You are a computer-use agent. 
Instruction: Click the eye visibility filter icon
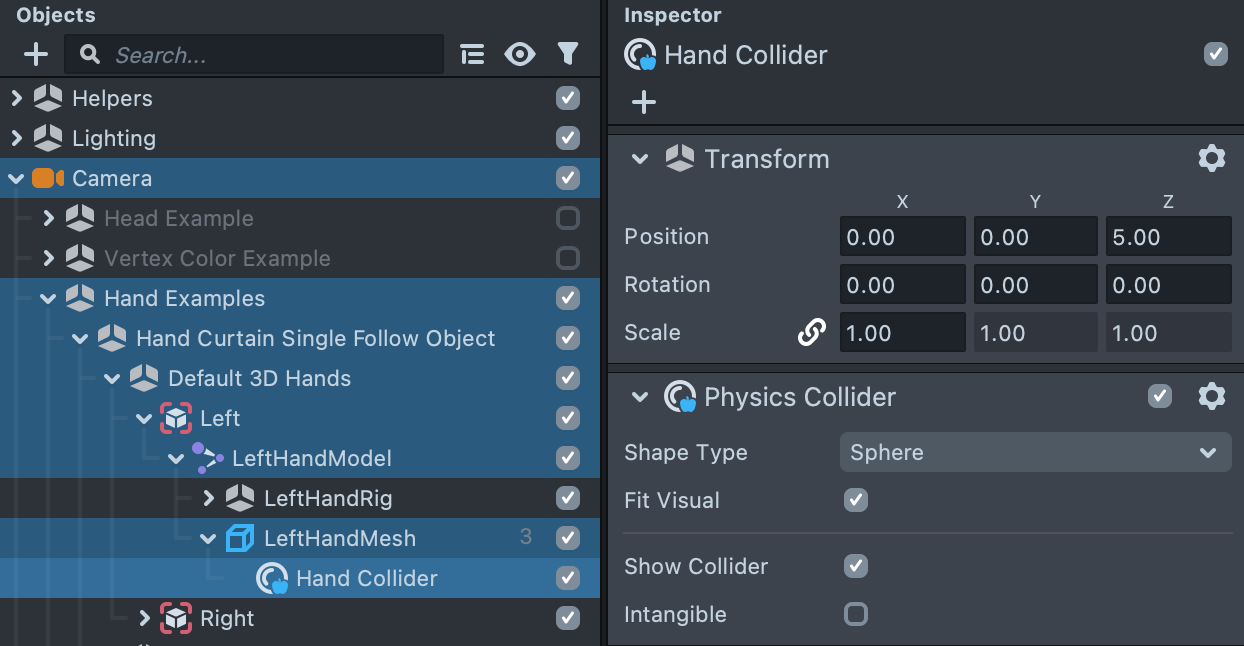[520, 54]
